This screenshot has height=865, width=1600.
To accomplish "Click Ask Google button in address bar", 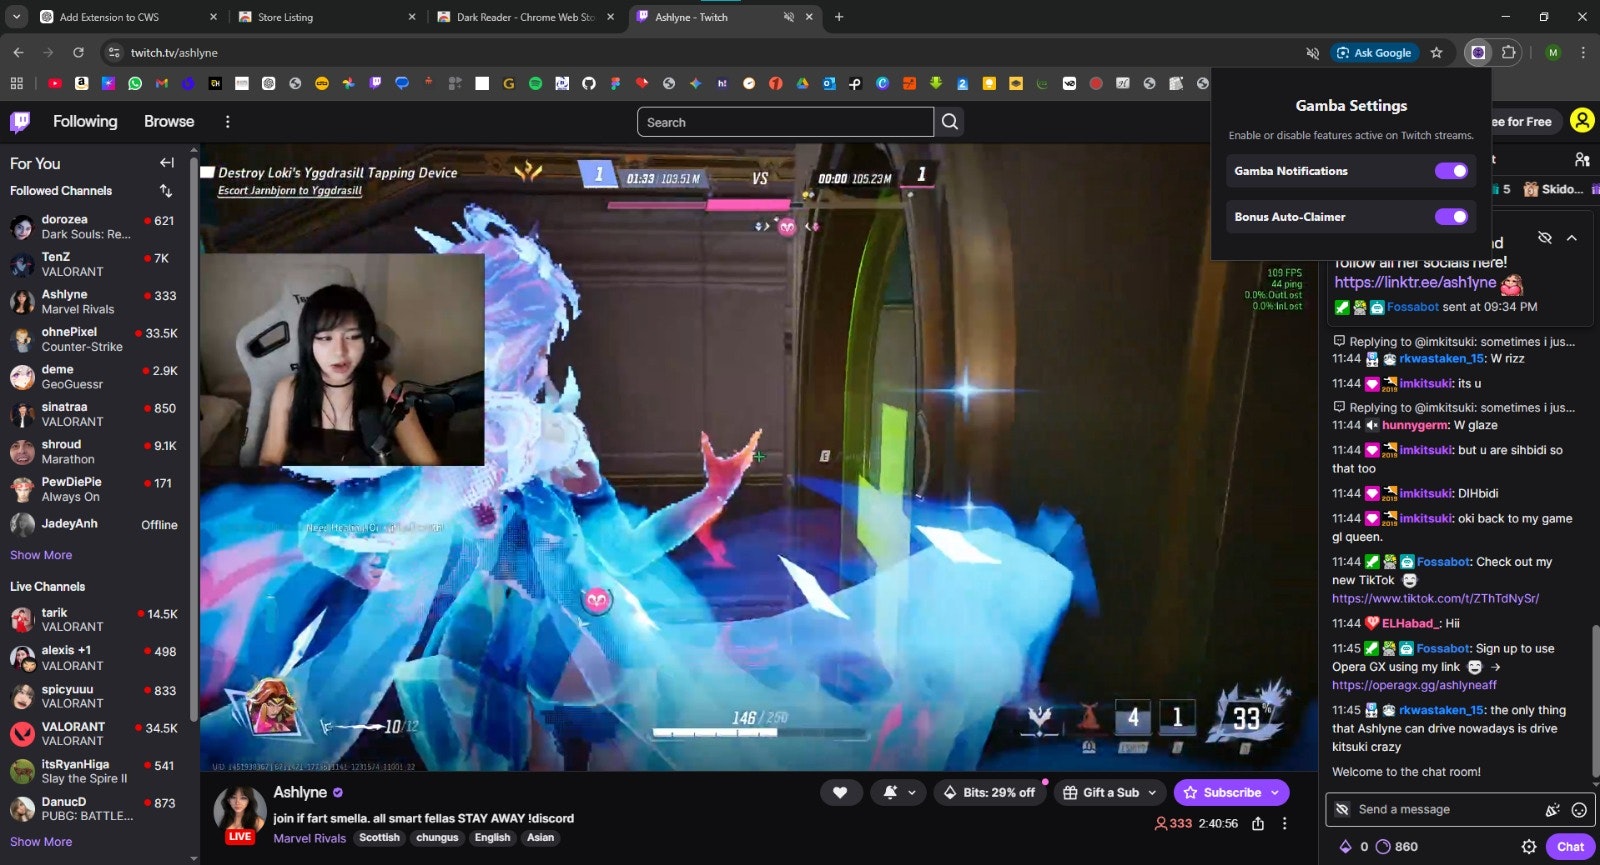I will click(1374, 53).
